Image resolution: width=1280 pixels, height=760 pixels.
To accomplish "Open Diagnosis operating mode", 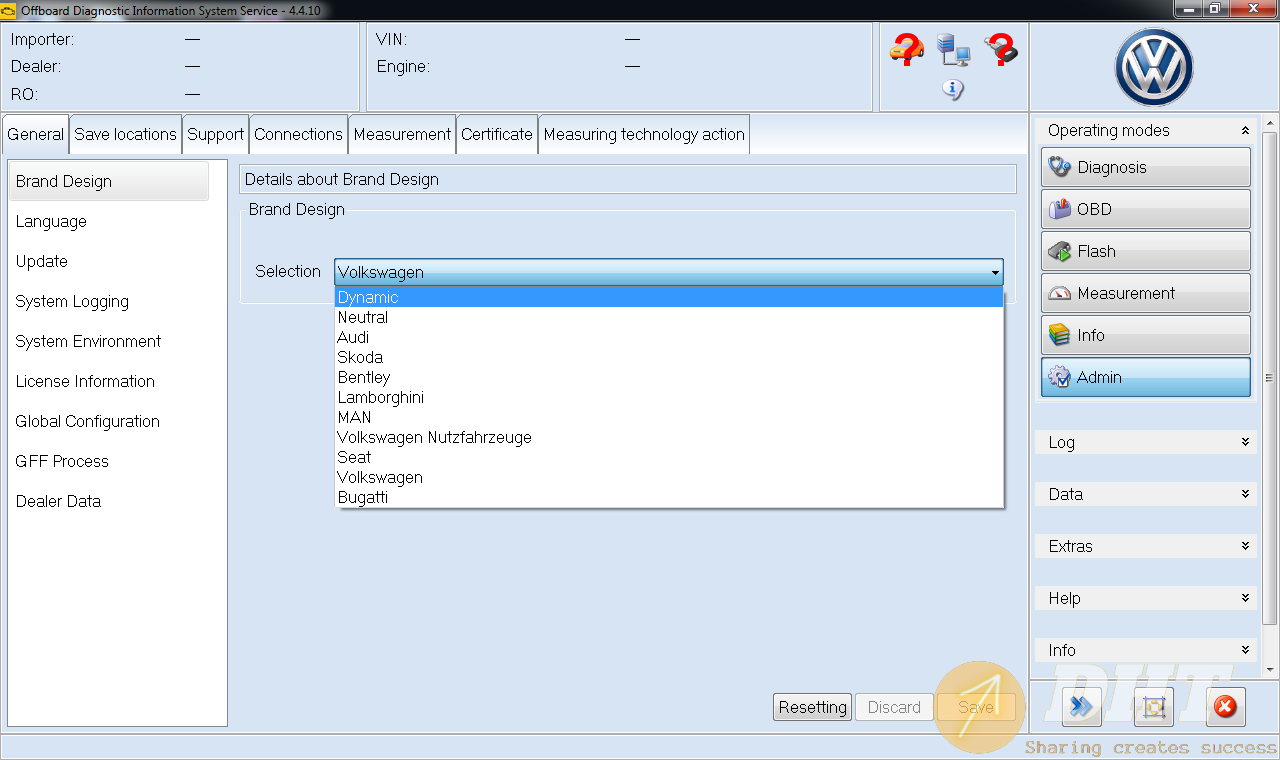I will (1146, 167).
